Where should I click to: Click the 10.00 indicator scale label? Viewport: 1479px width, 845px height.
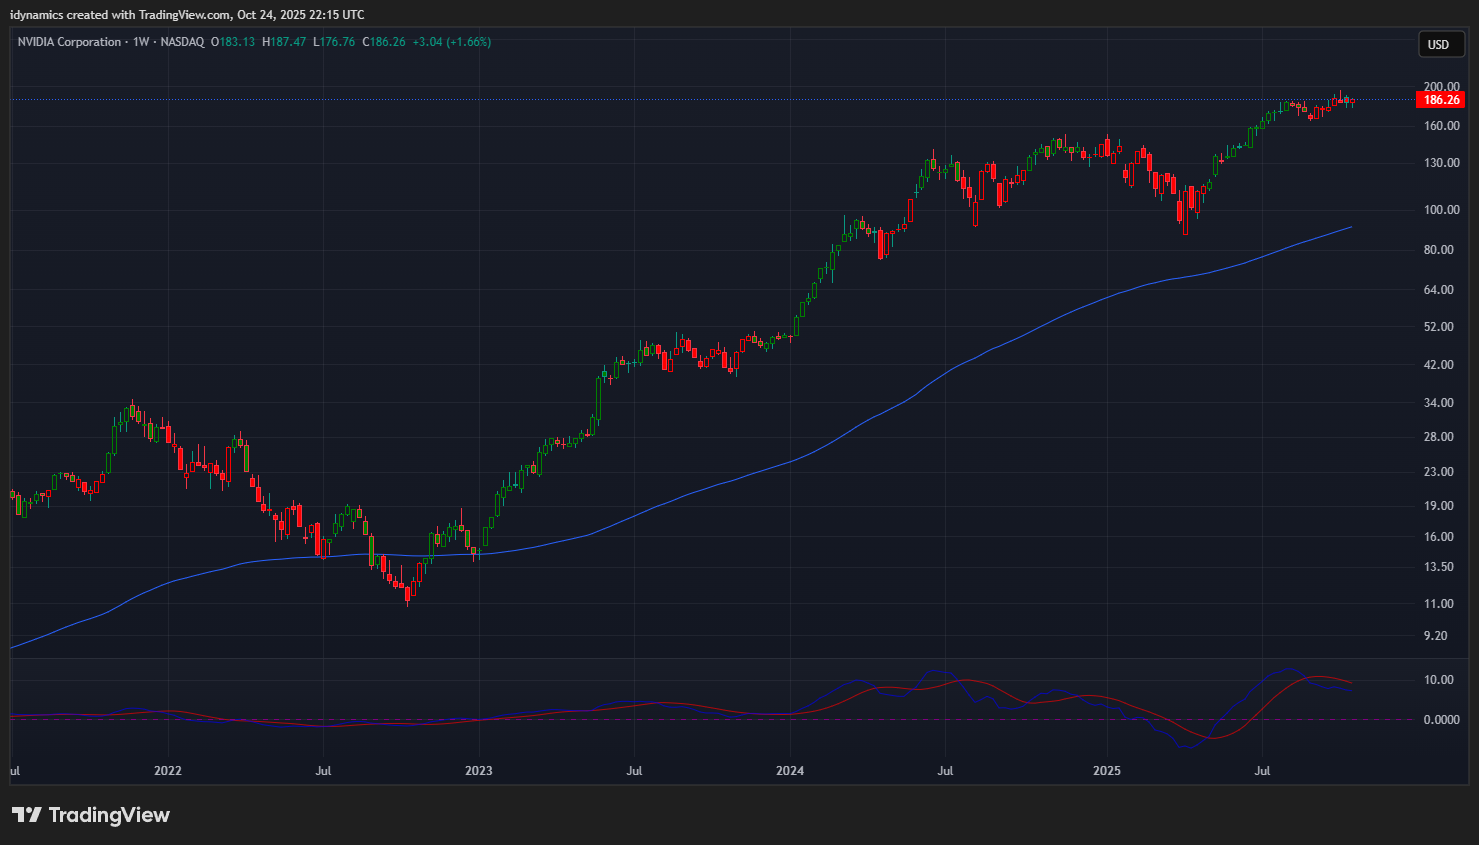click(x=1438, y=680)
